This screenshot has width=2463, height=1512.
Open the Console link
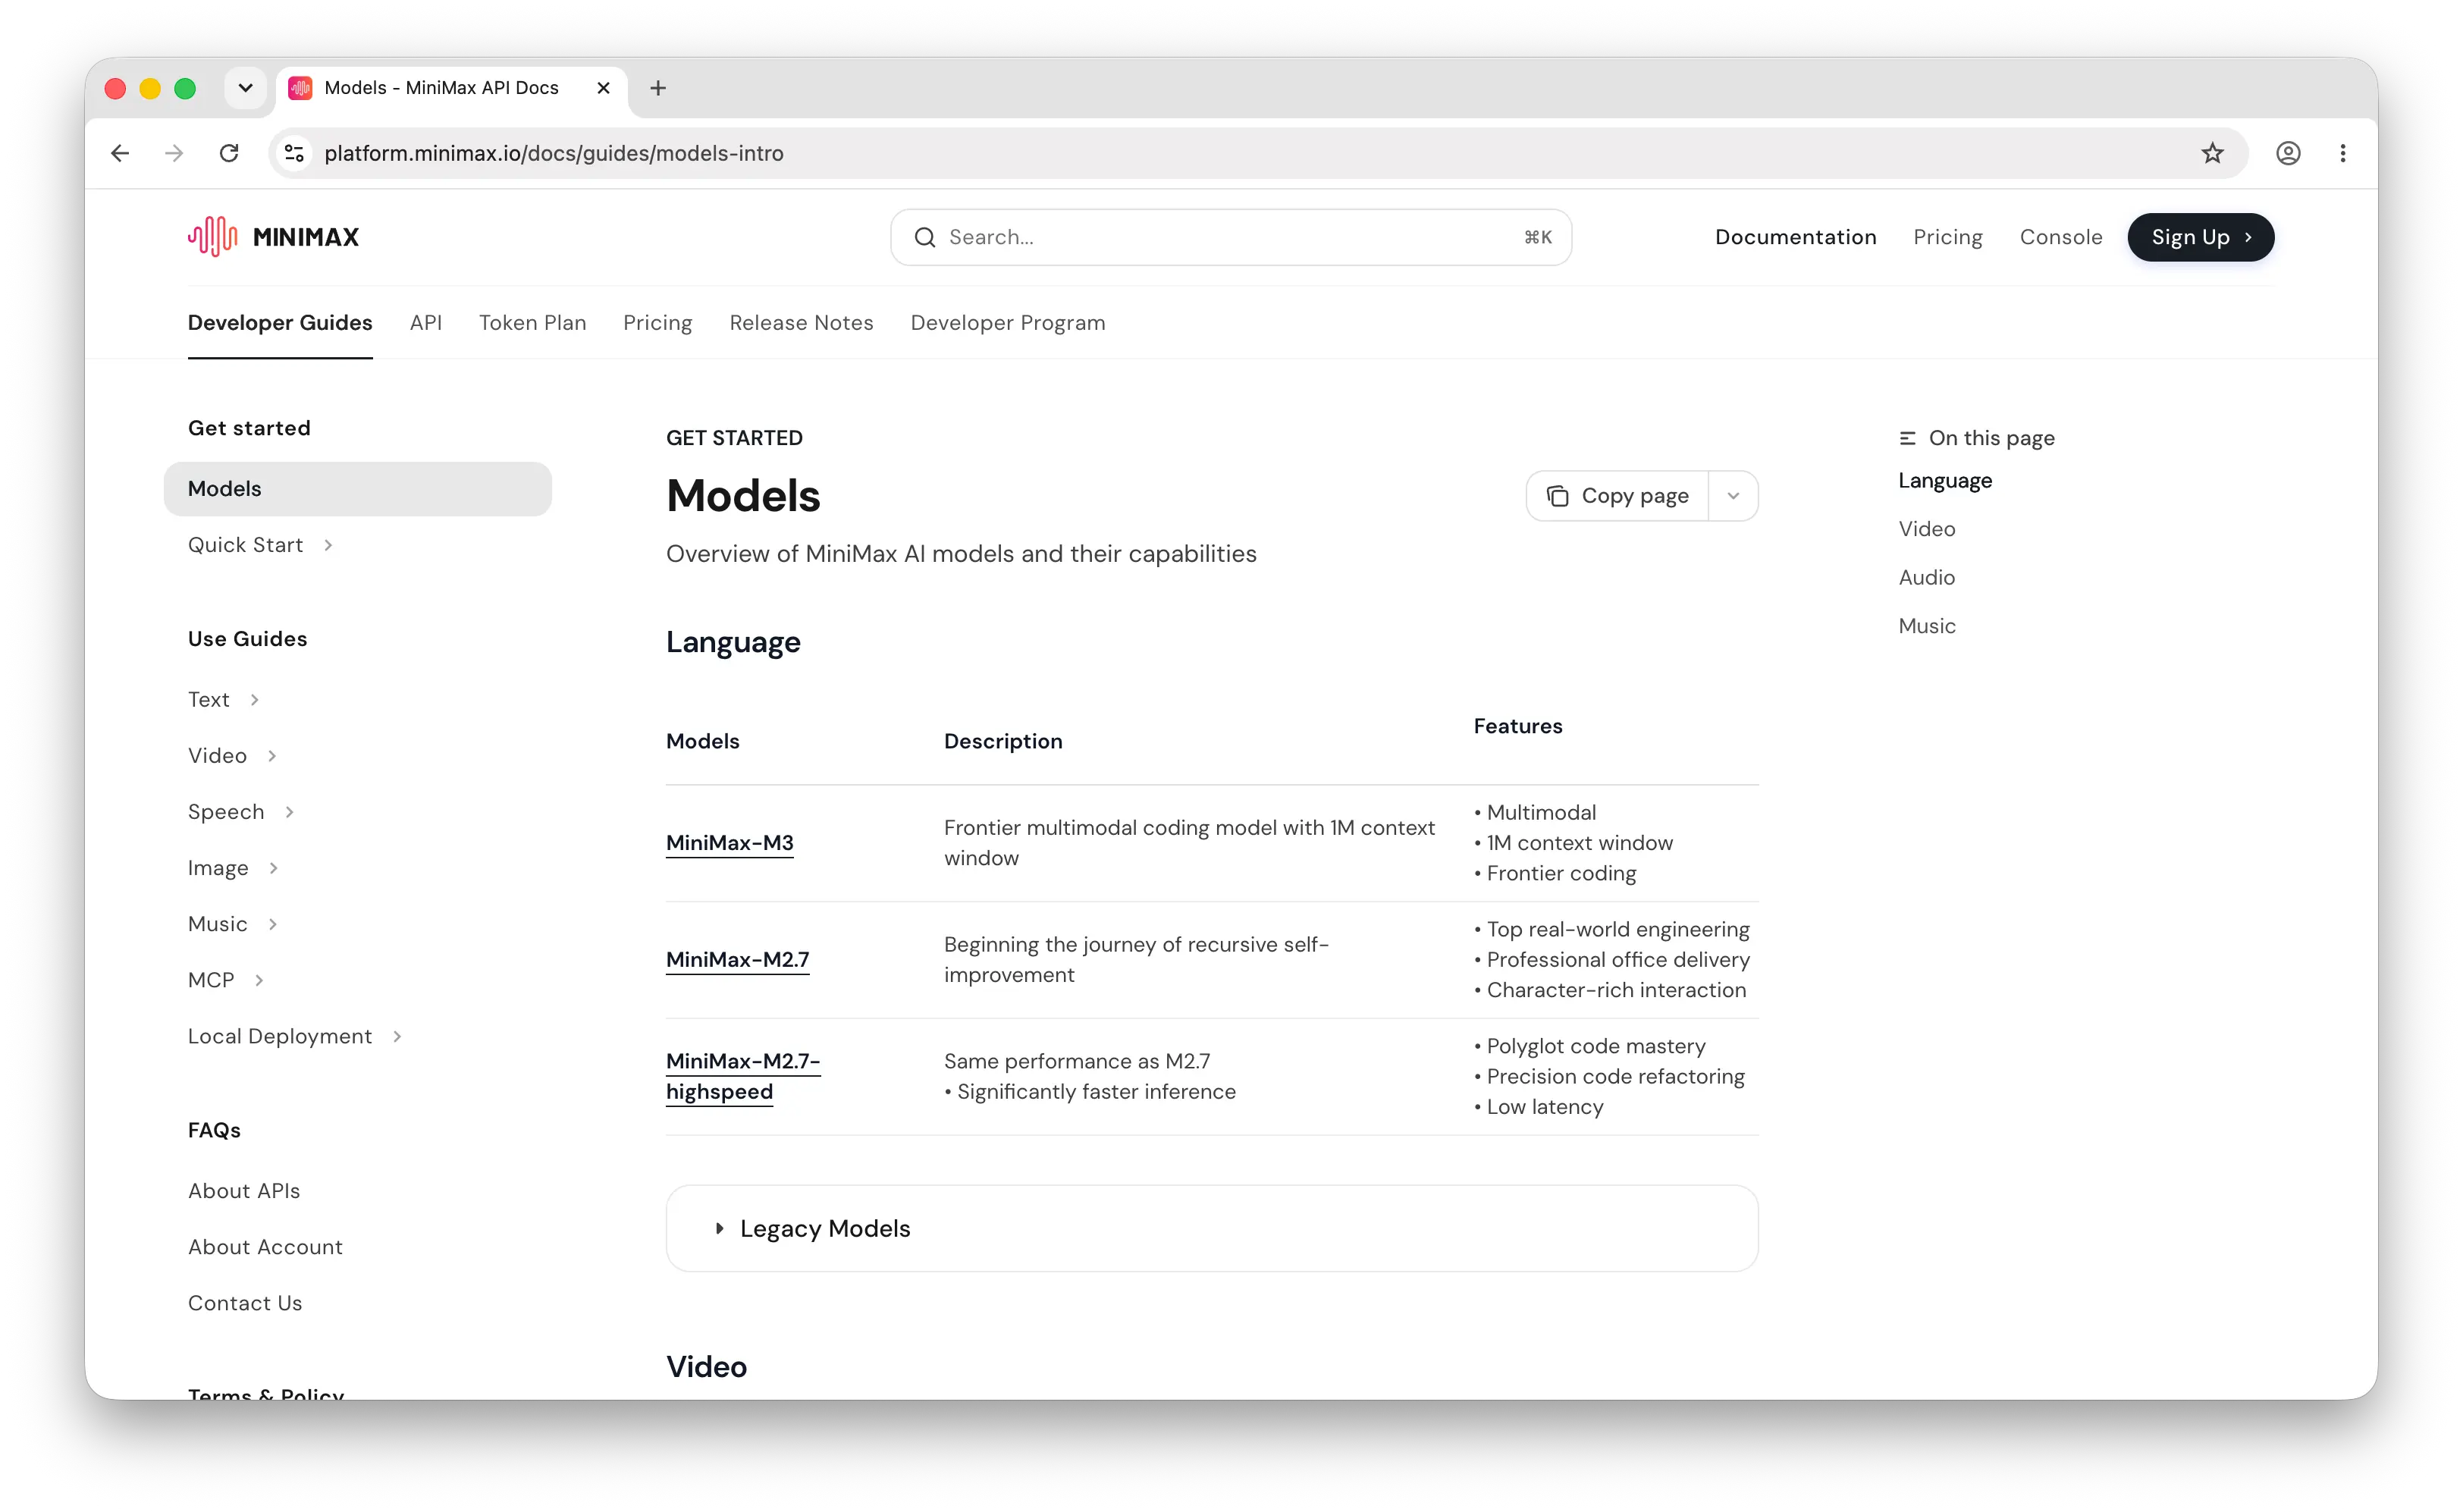[x=2061, y=237]
